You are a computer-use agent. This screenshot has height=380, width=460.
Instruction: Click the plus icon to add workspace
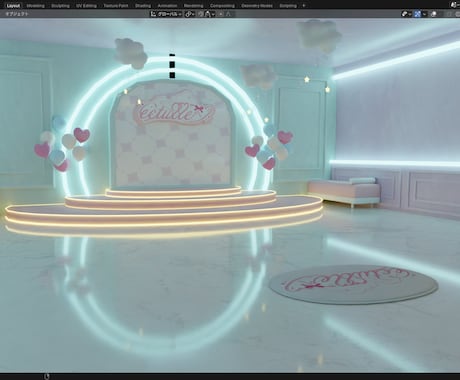[304, 5]
